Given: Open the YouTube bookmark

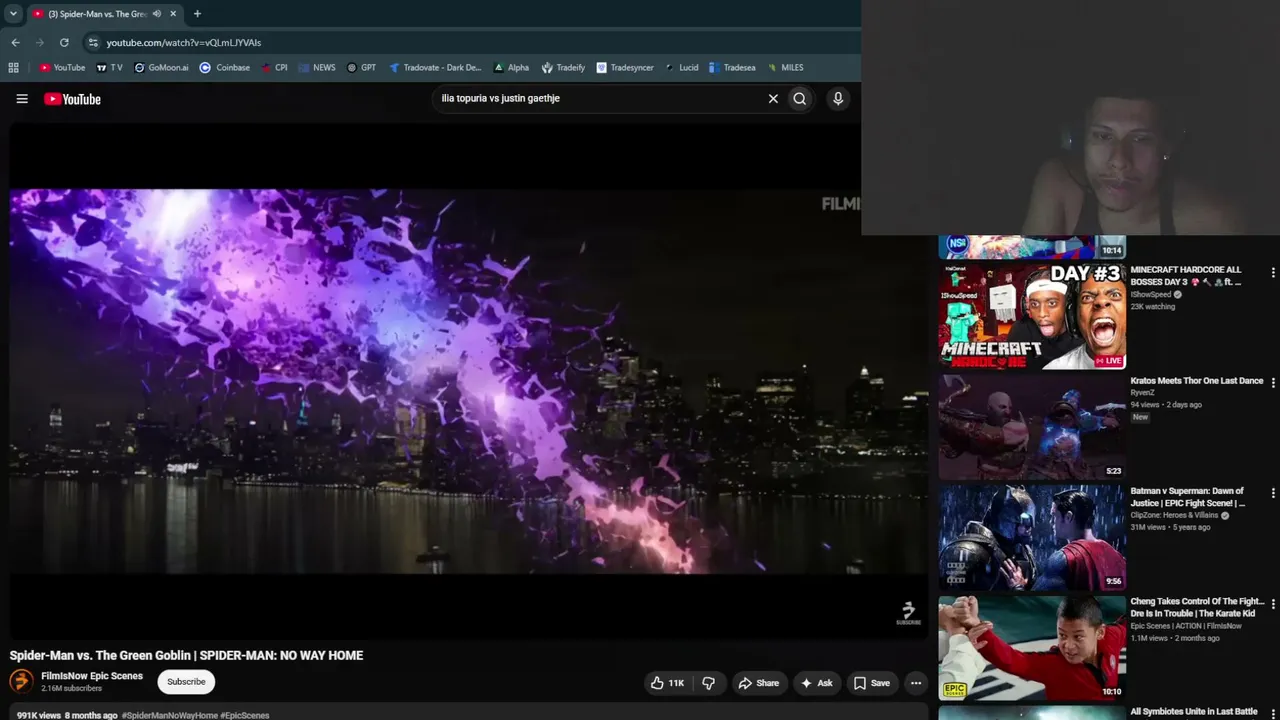Looking at the screenshot, I should click(x=62, y=68).
